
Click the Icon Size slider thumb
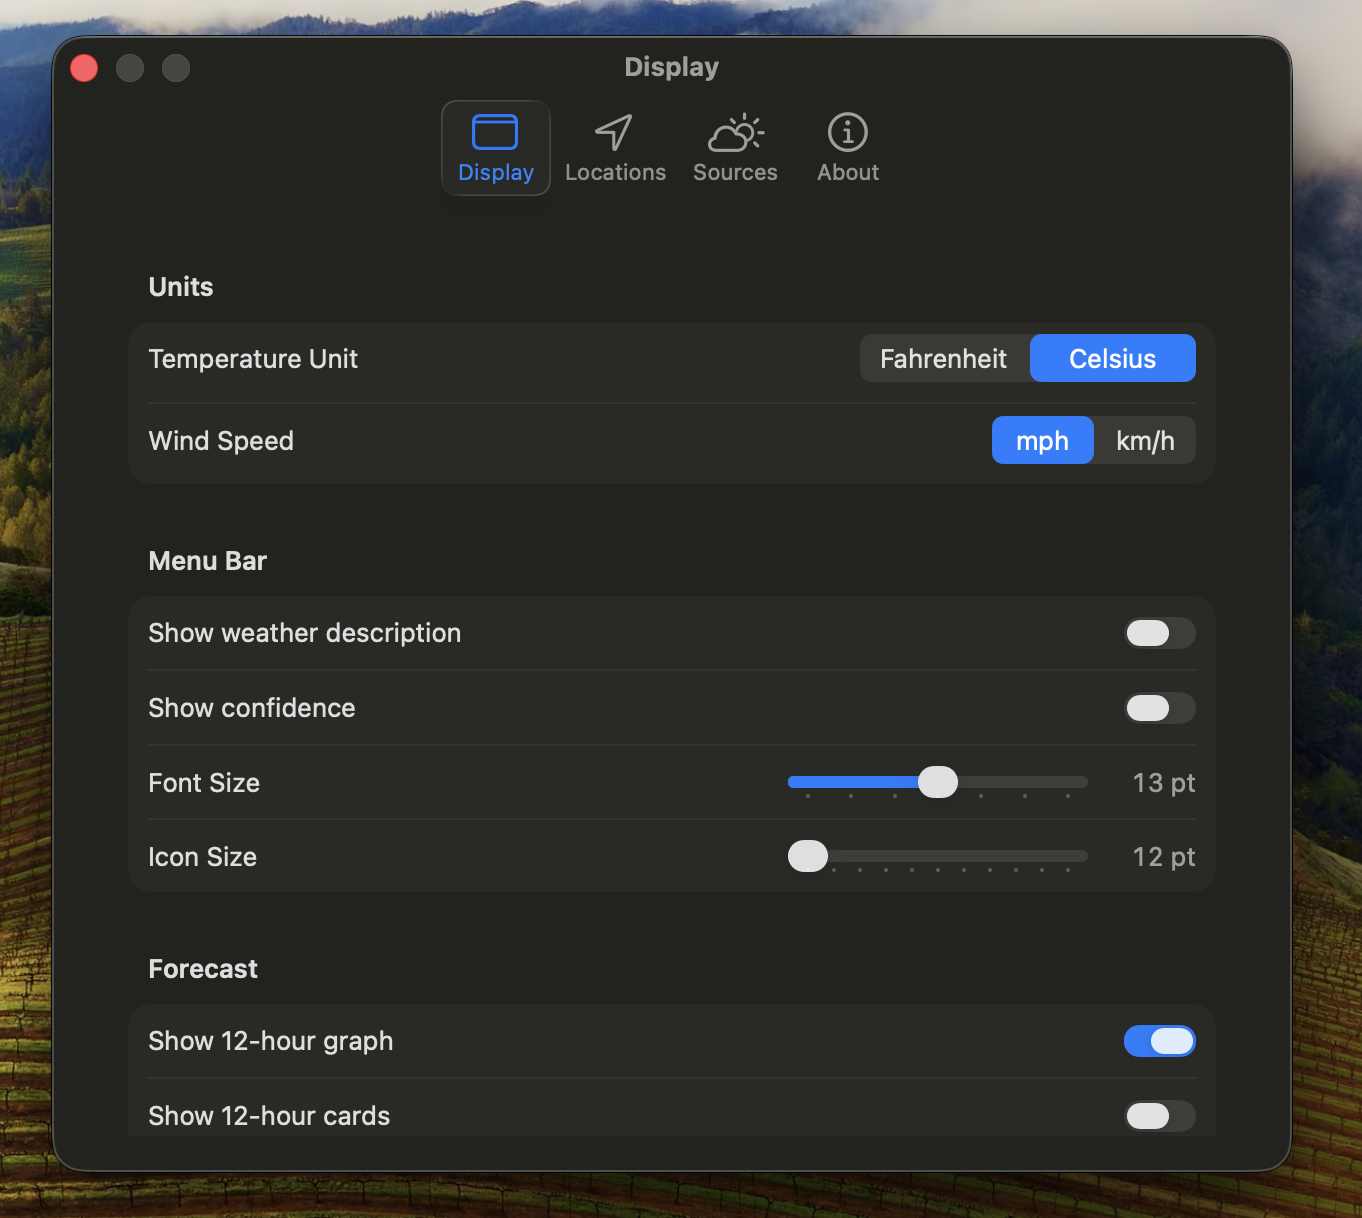(x=808, y=856)
